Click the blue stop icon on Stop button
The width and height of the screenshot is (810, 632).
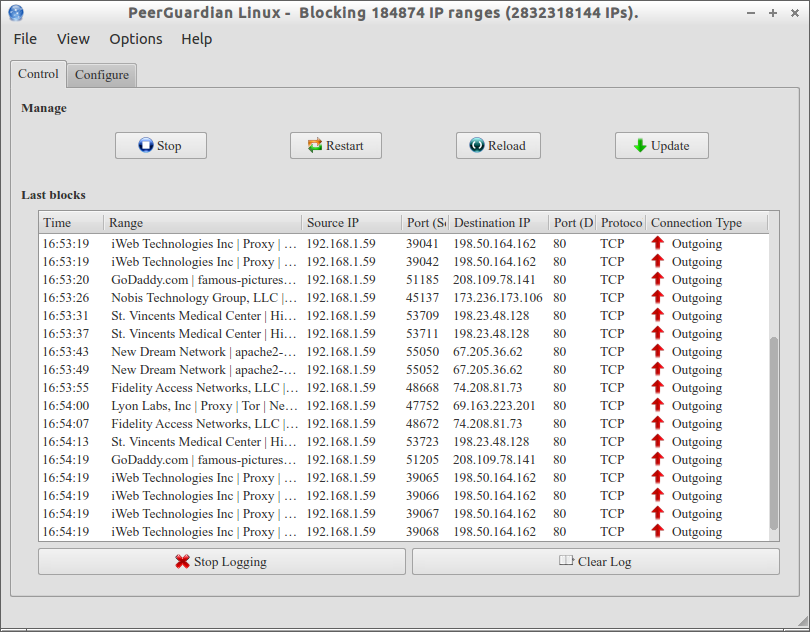pyautogui.click(x=146, y=145)
